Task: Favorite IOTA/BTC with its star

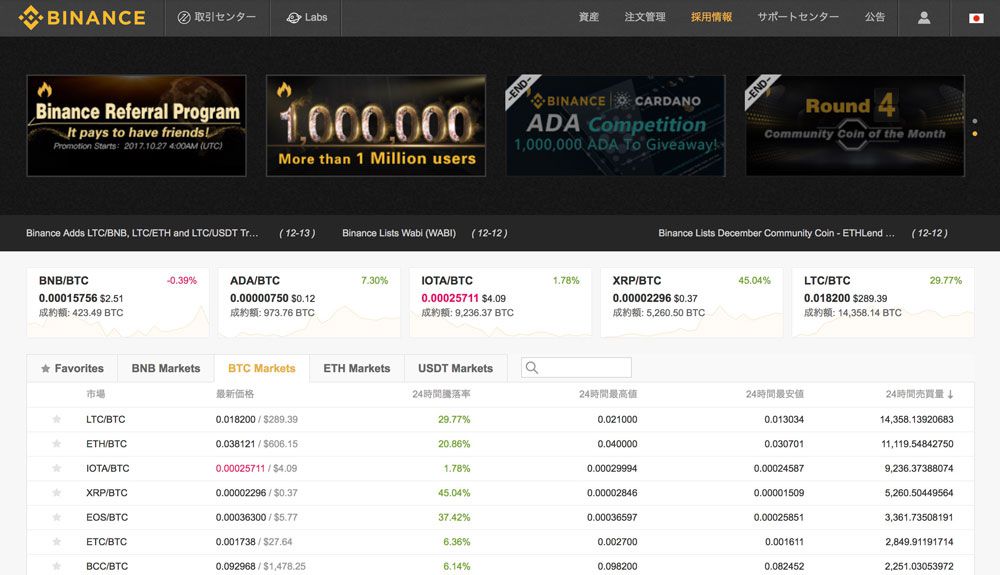Action: click(x=57, y=468)
